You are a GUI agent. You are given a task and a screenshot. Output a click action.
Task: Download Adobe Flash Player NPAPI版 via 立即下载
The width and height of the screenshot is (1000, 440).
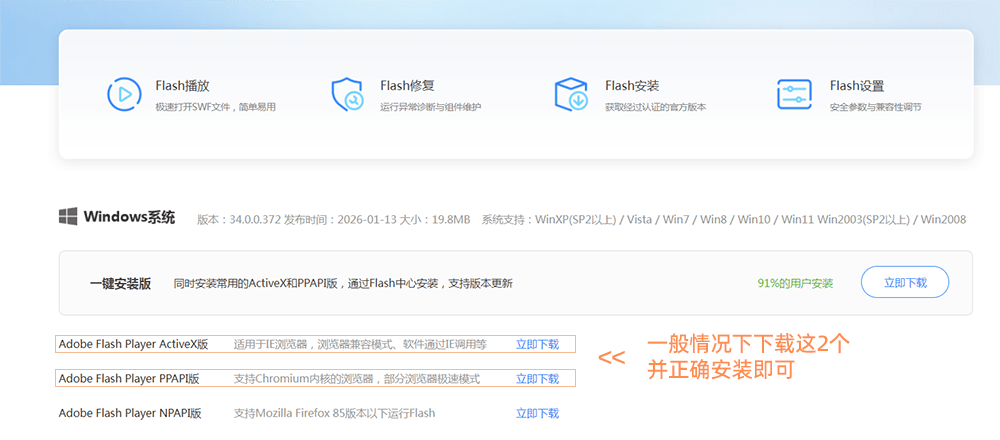click(x=537, y=413)
